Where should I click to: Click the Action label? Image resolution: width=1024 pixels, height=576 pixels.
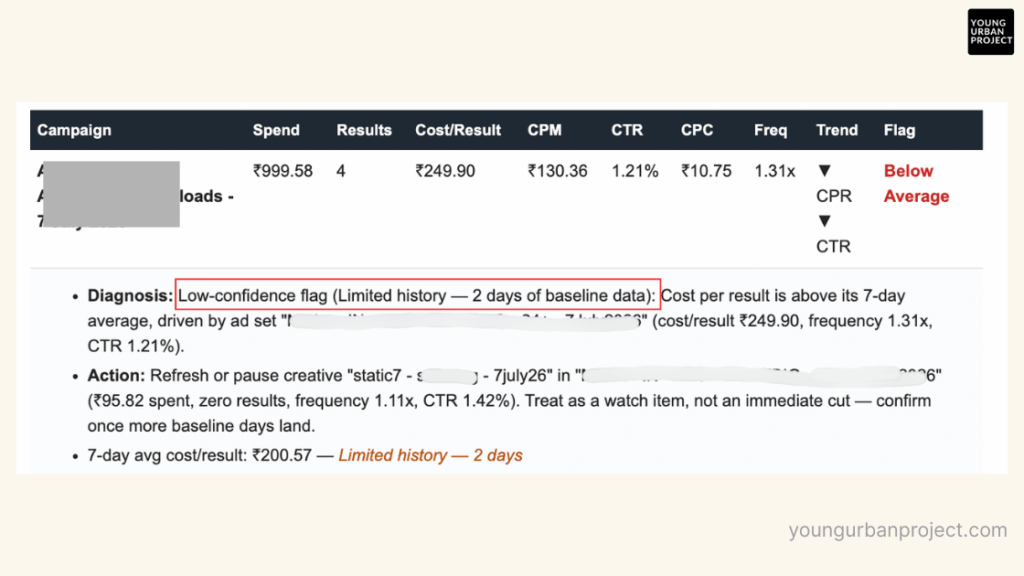(x=116, y=376)
